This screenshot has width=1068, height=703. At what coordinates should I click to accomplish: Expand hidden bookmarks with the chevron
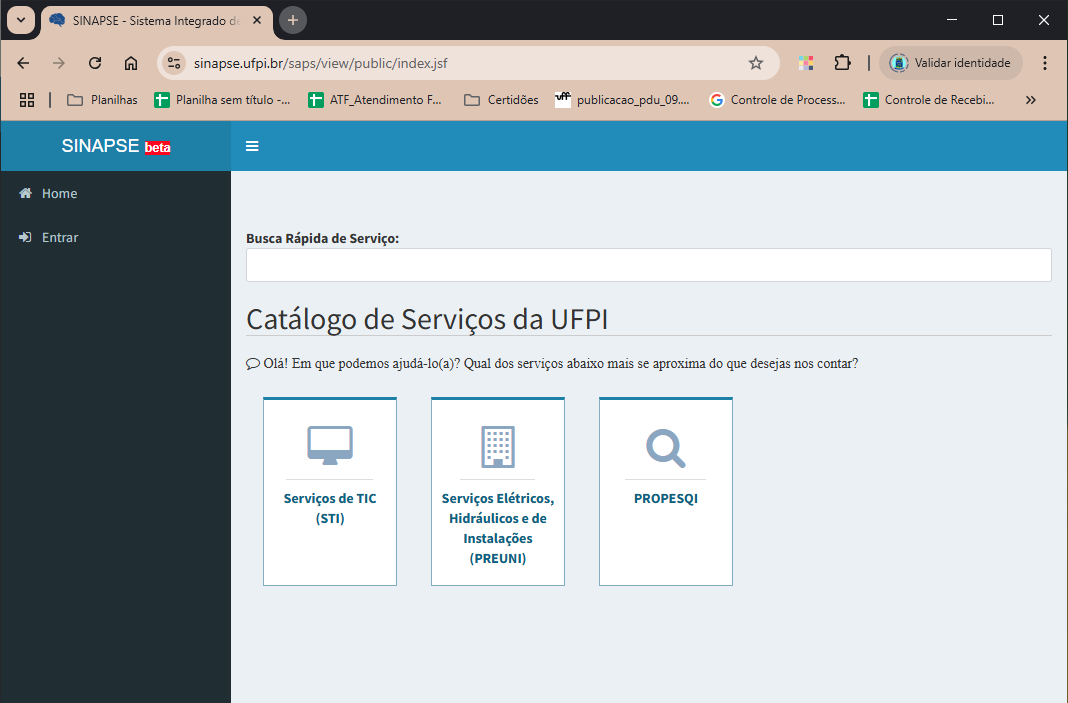pyautogui.click(x=1031, y=100)
